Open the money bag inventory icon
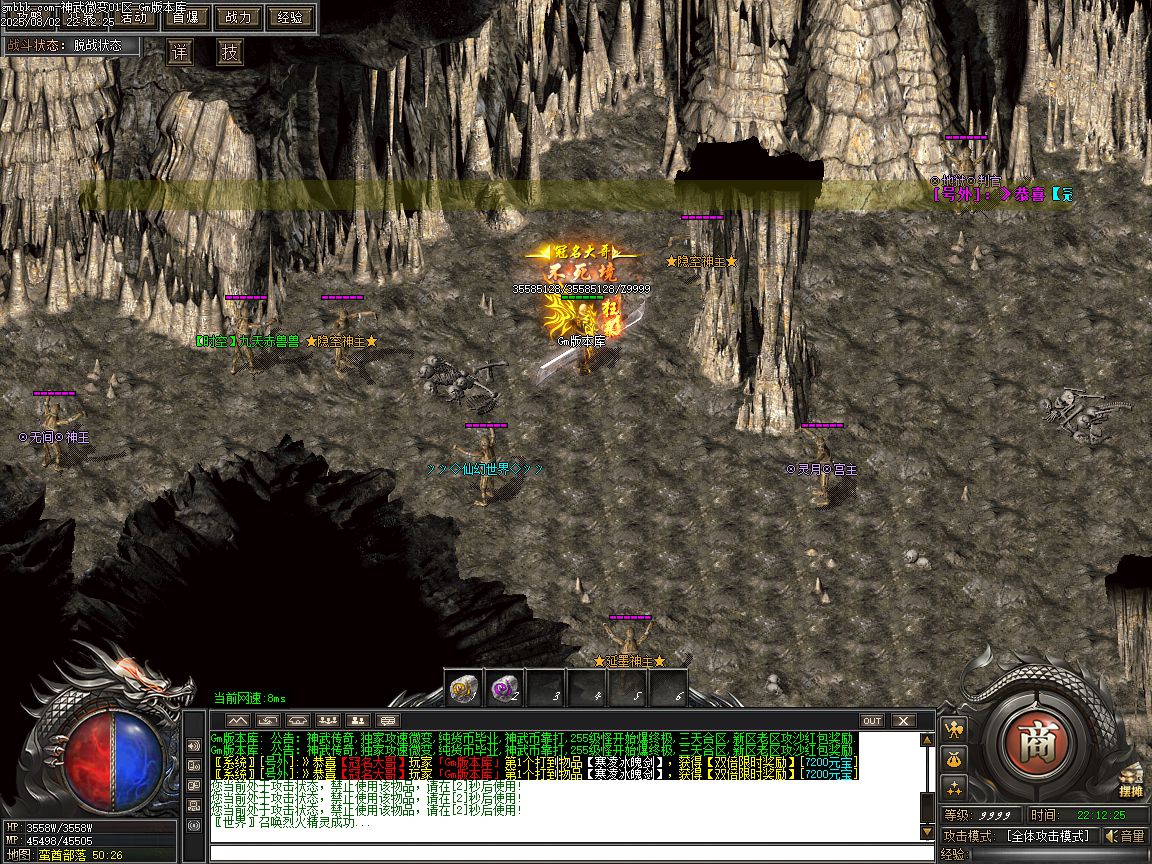The width and height of the screenshot is (1152, 864). coord(954,759)
